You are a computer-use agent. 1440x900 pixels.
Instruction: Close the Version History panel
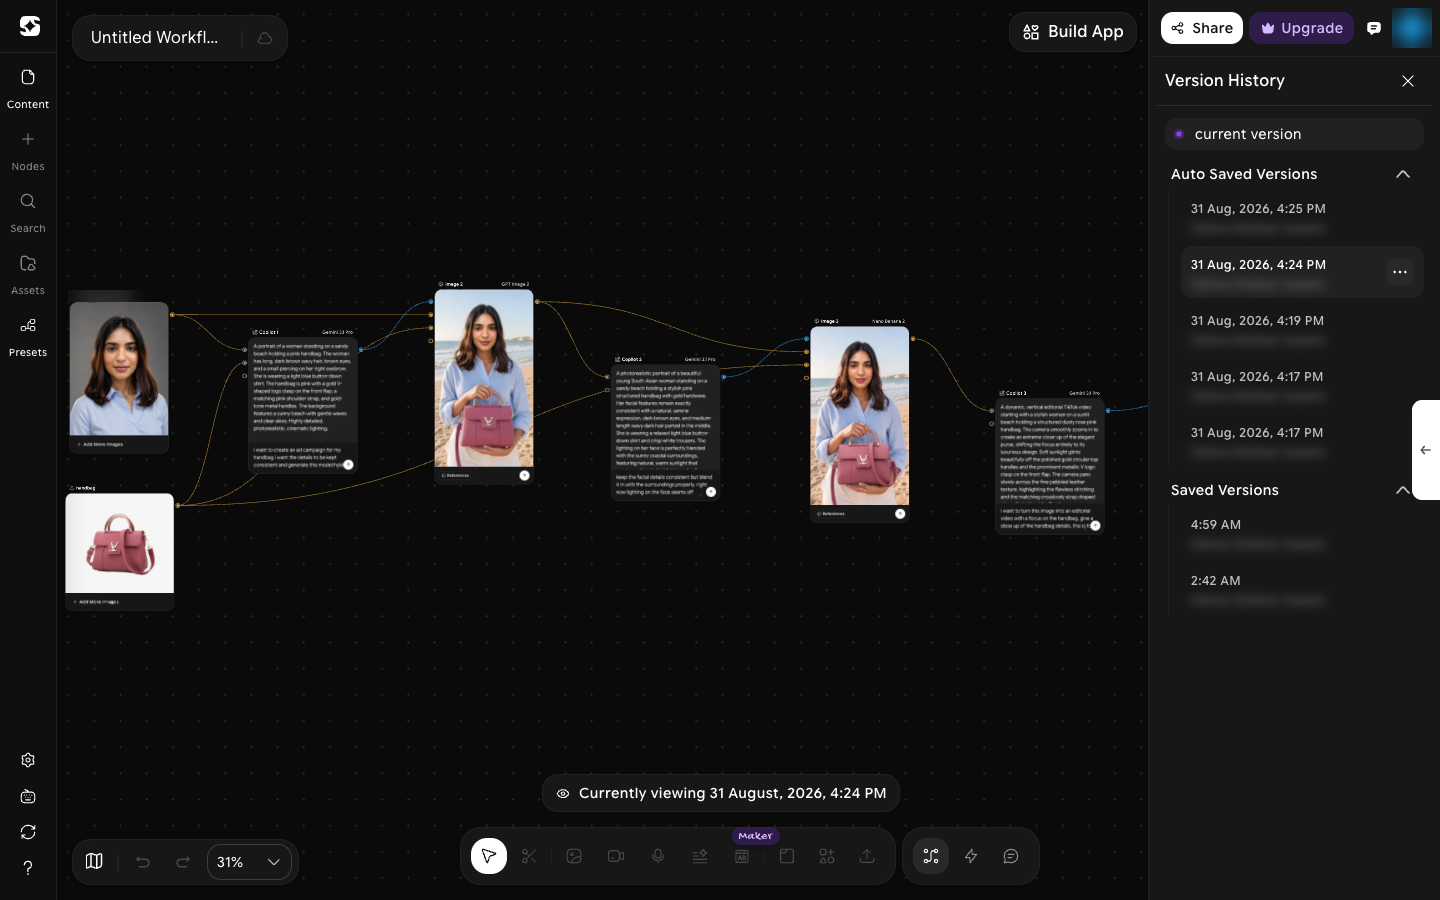tap(1408, 81)
